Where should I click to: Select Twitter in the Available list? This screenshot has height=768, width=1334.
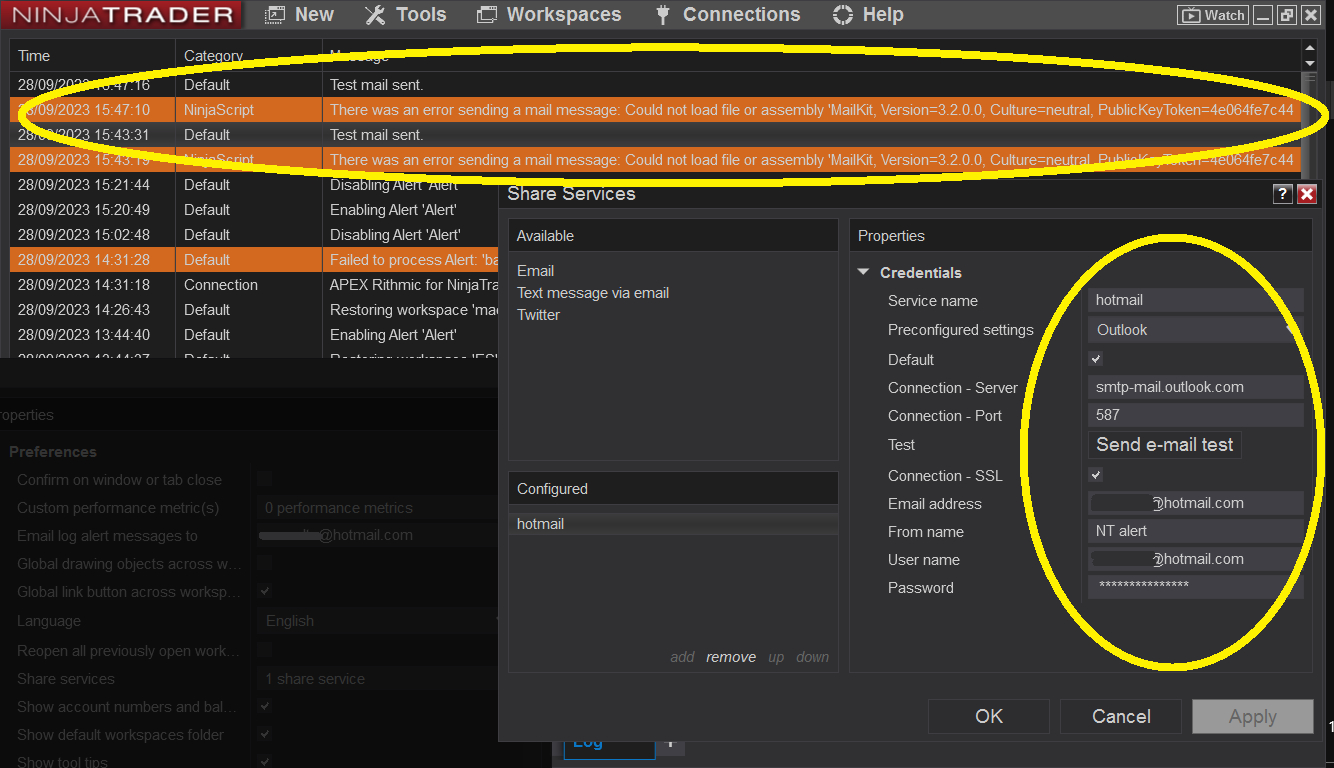click(x=539, y=315)
